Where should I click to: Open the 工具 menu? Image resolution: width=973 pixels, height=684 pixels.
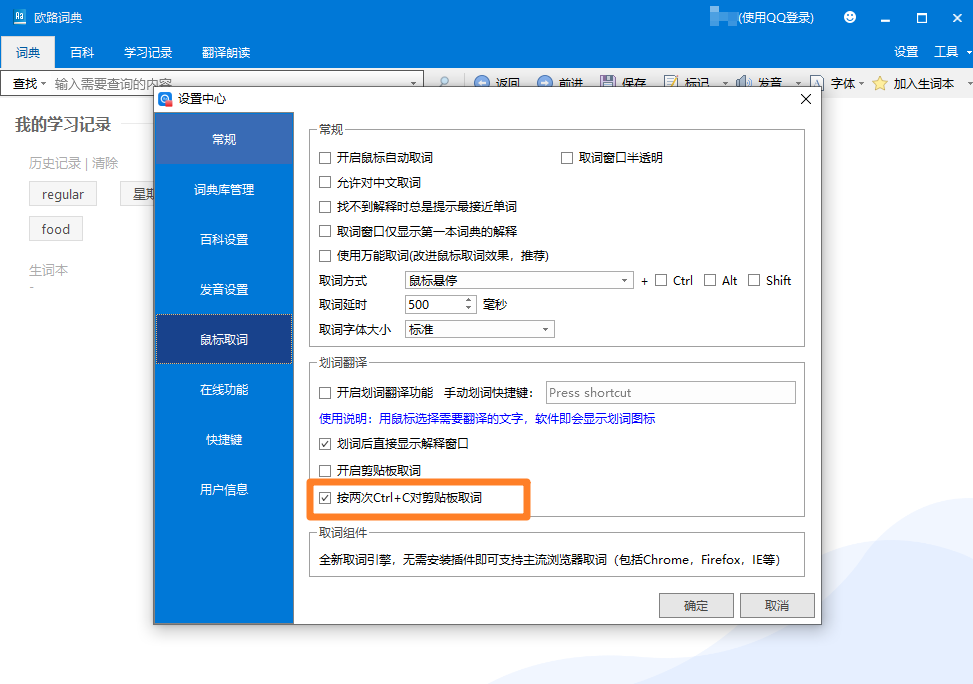(945, 53)
